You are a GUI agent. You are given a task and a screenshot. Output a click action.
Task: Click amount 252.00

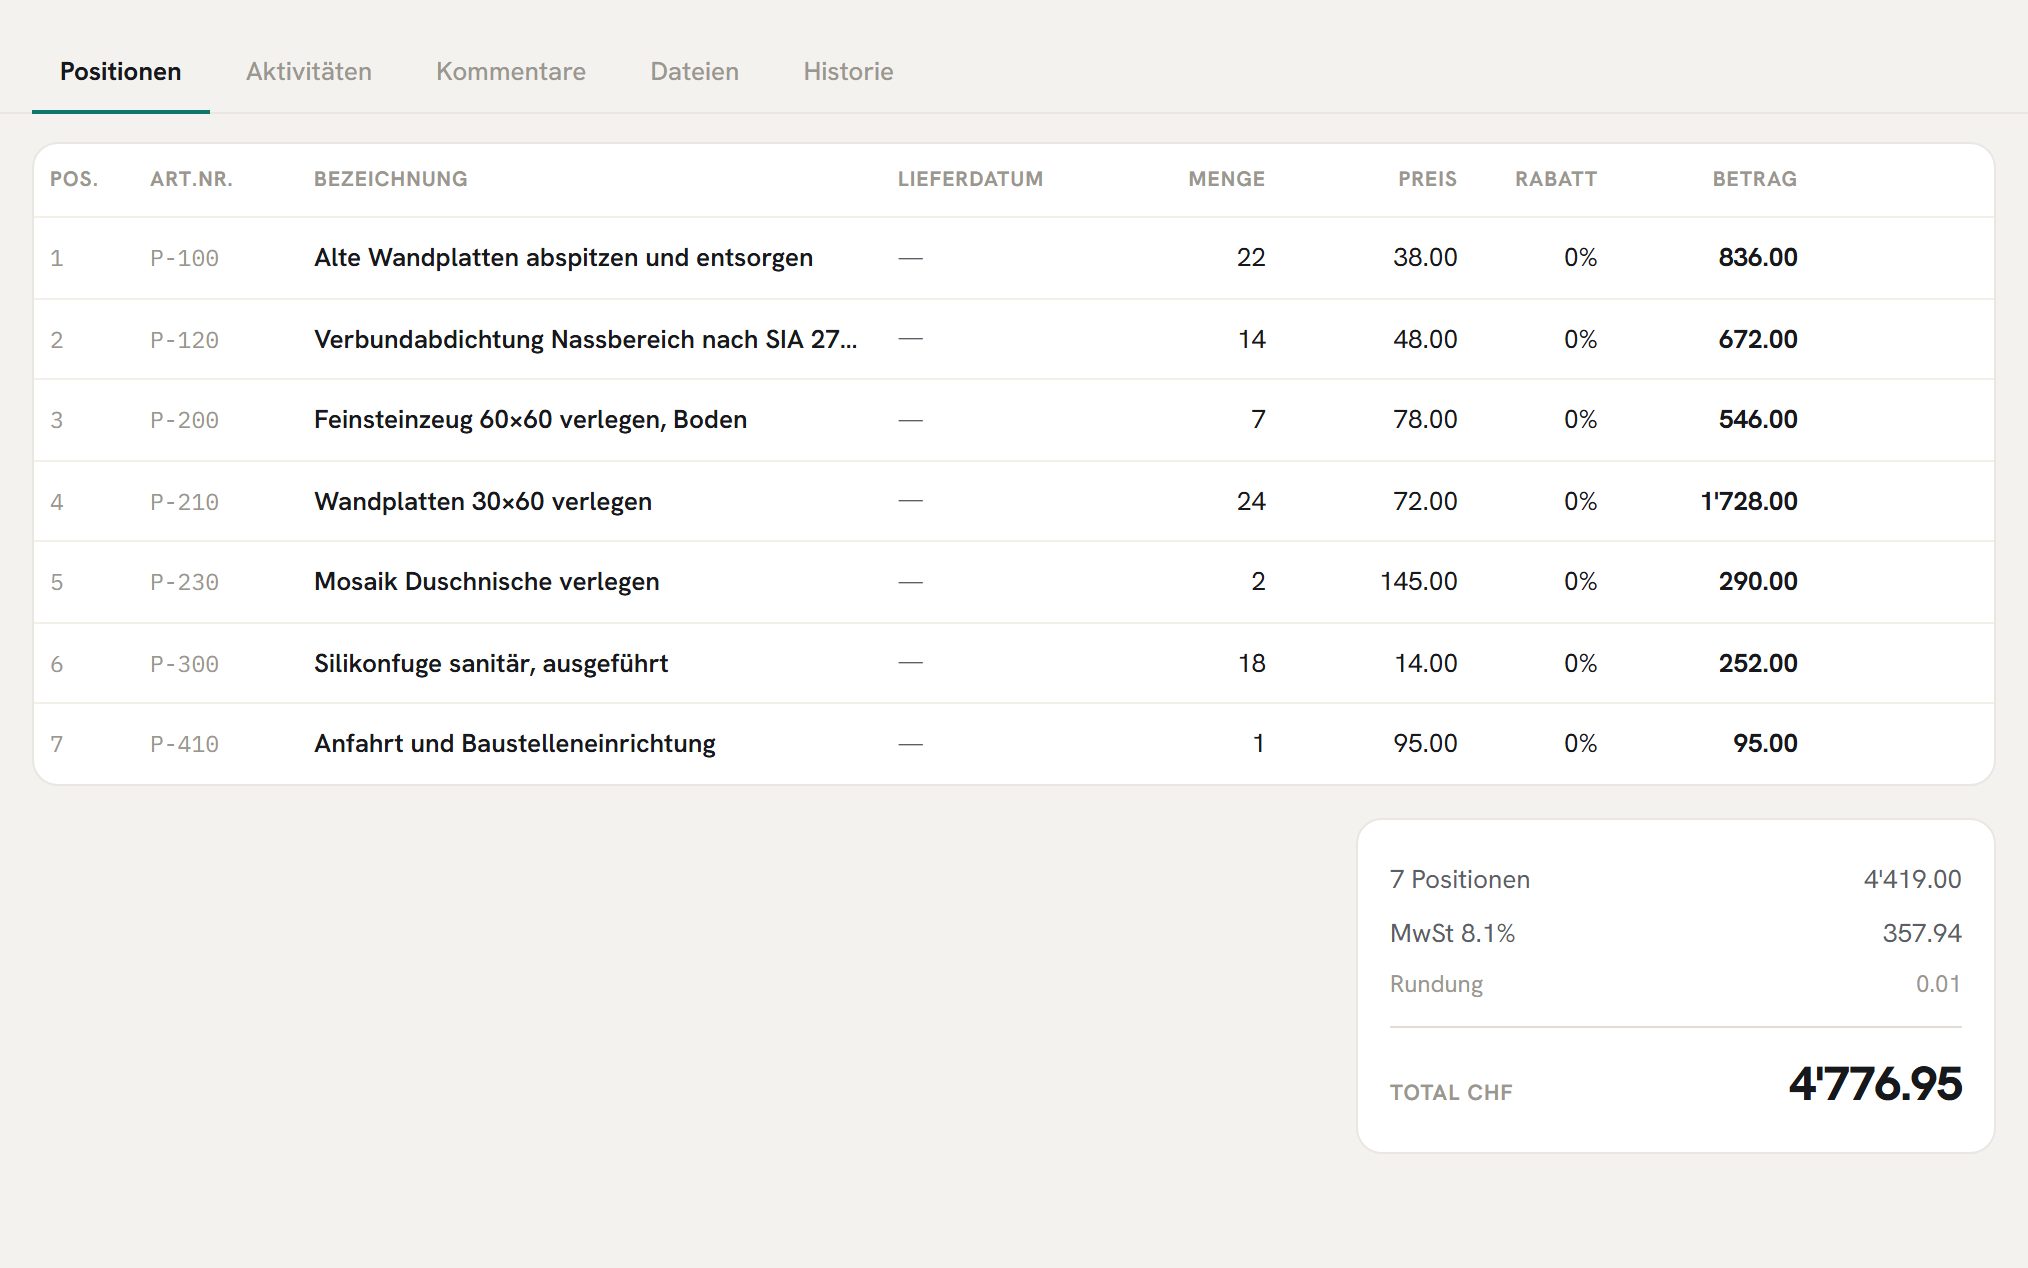1758,664
